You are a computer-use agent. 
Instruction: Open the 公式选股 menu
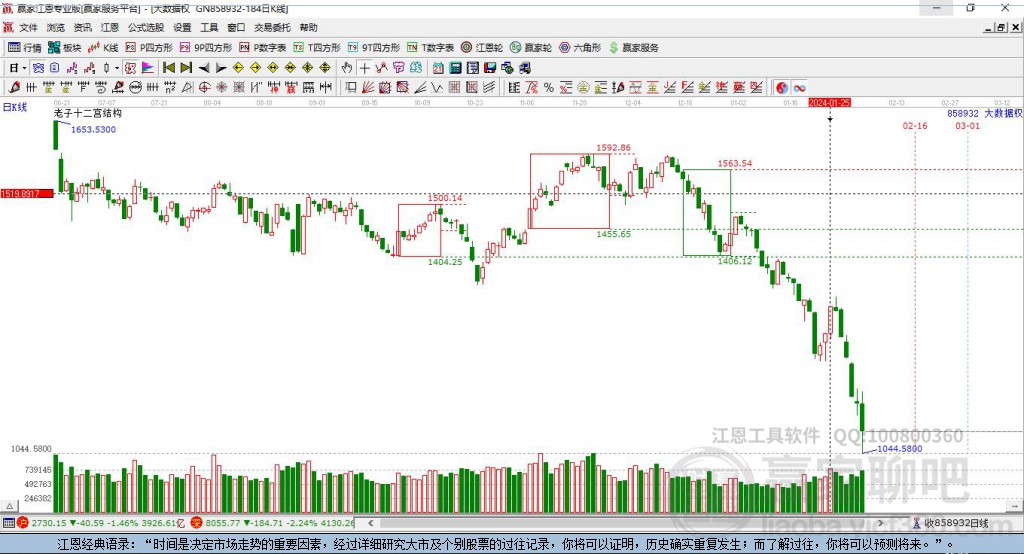146,27
